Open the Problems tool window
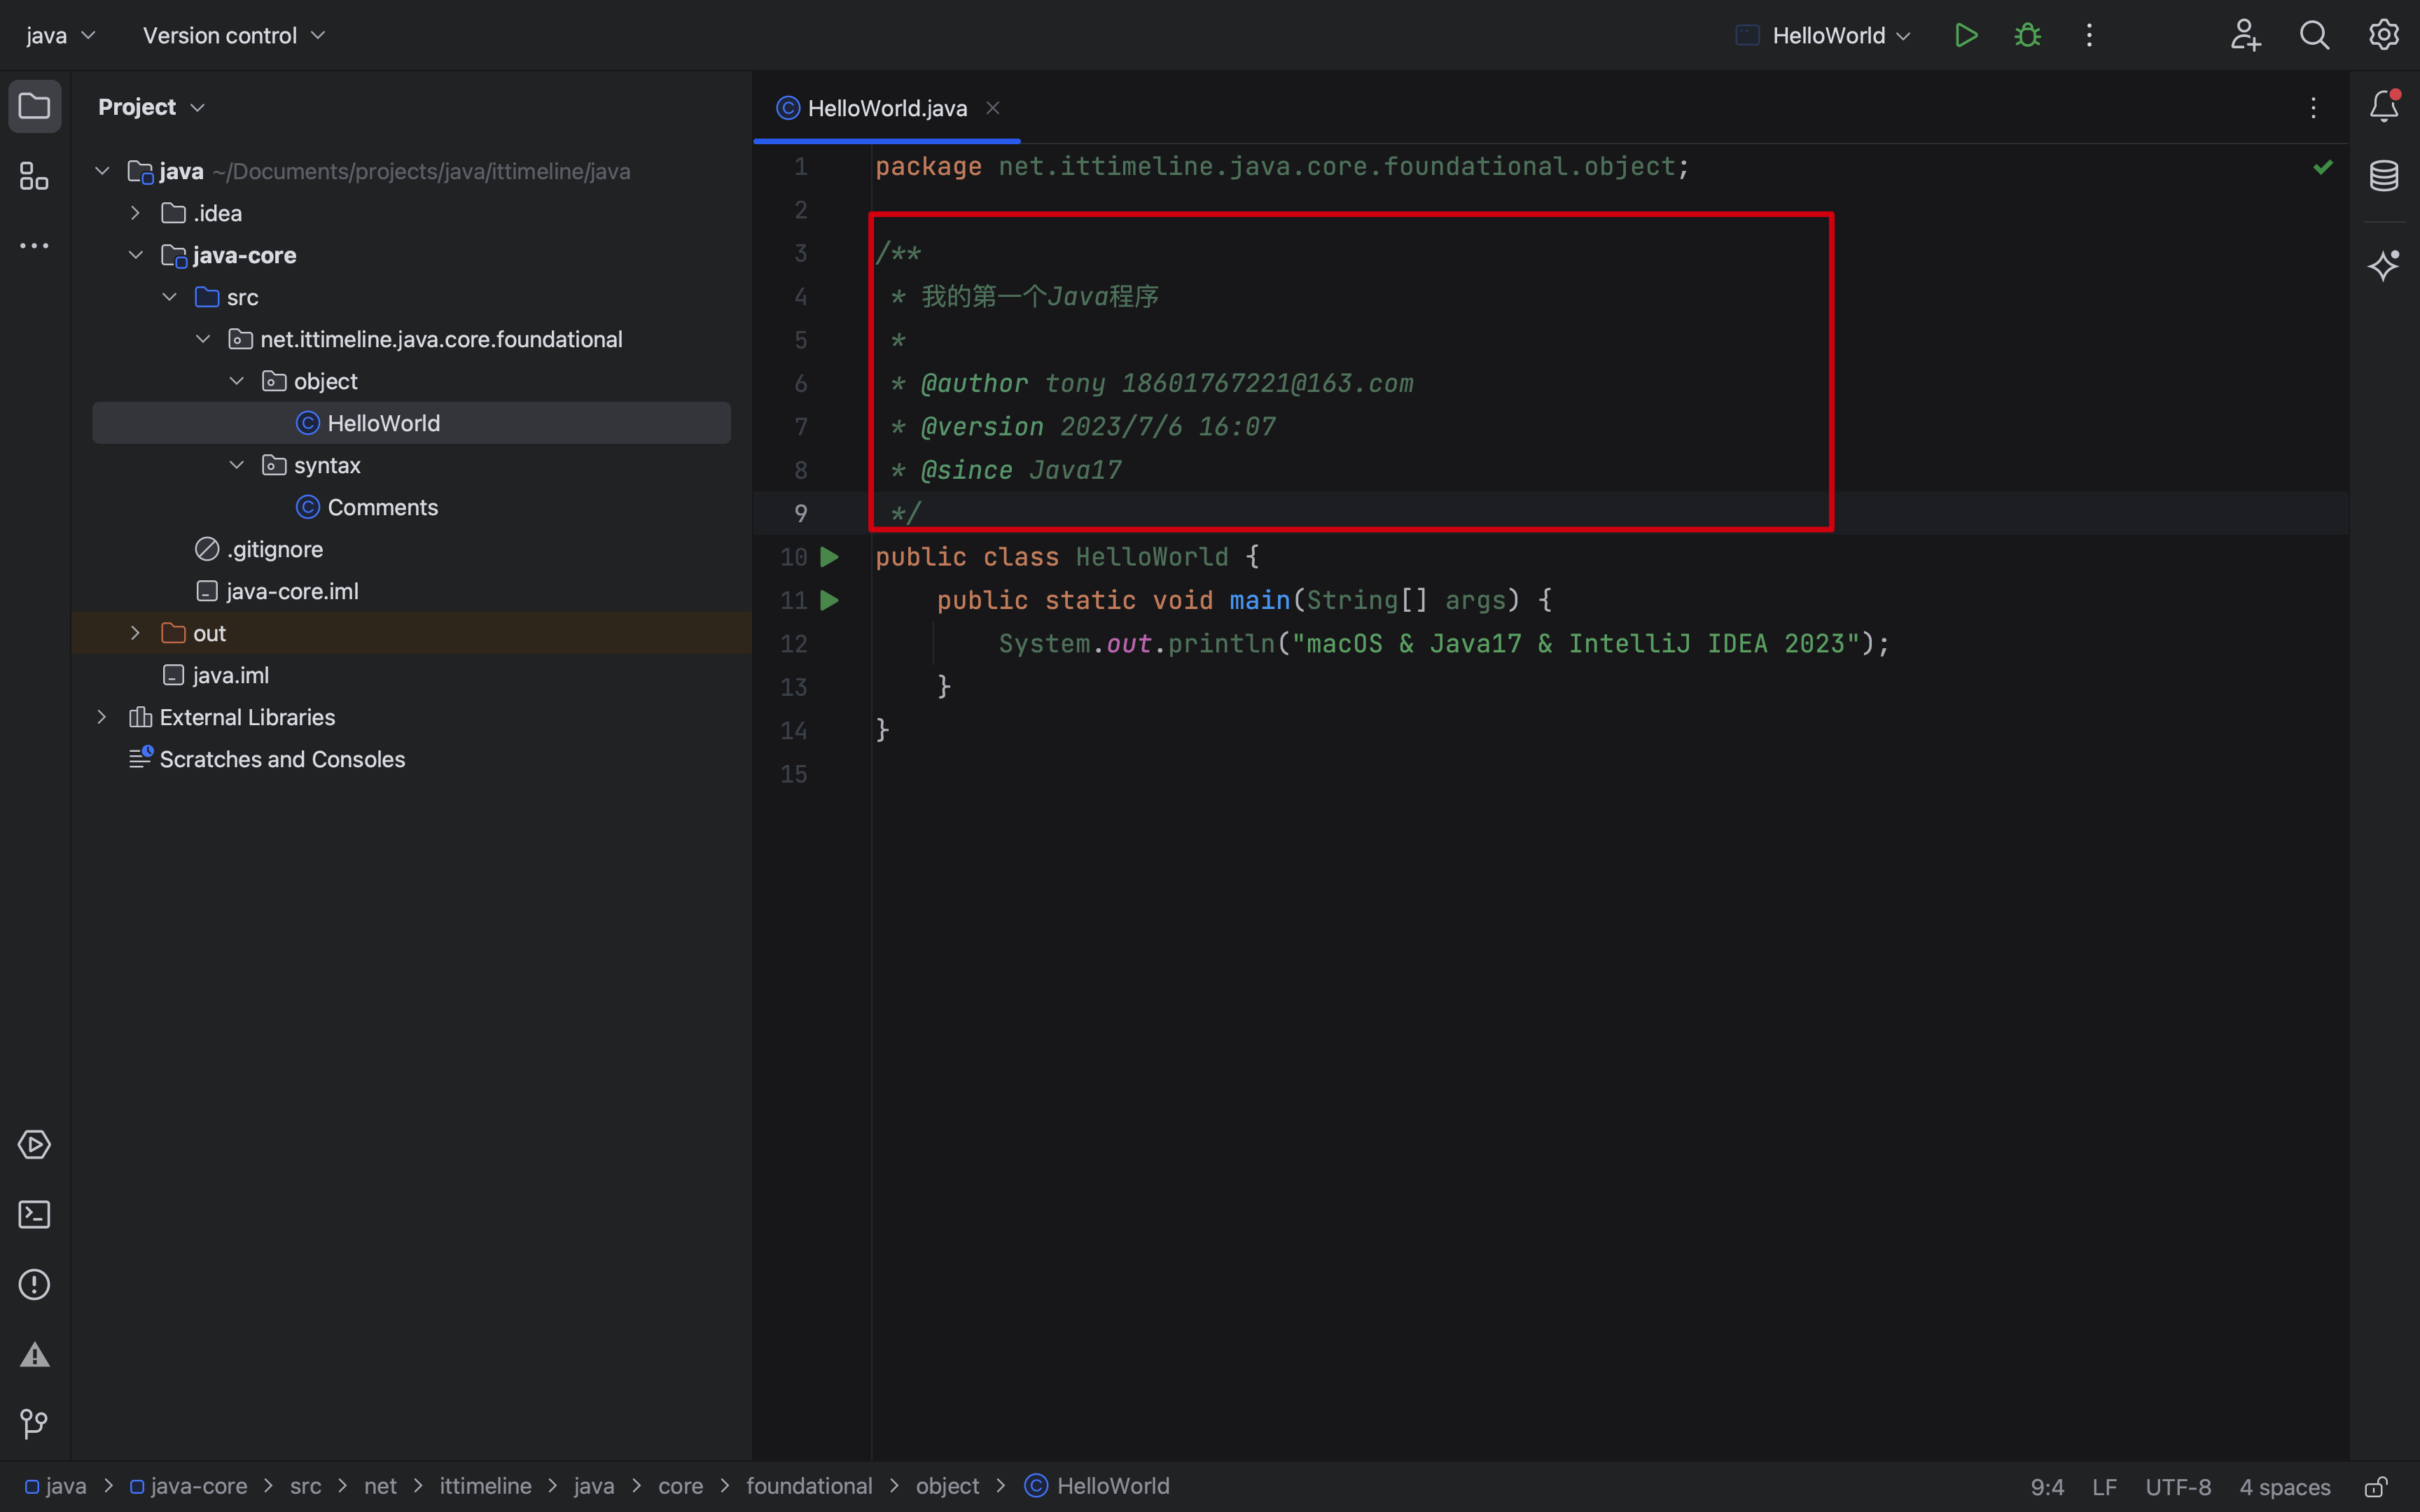Viewport: 2420px width, 1512px height. [x=35, y=1284]
